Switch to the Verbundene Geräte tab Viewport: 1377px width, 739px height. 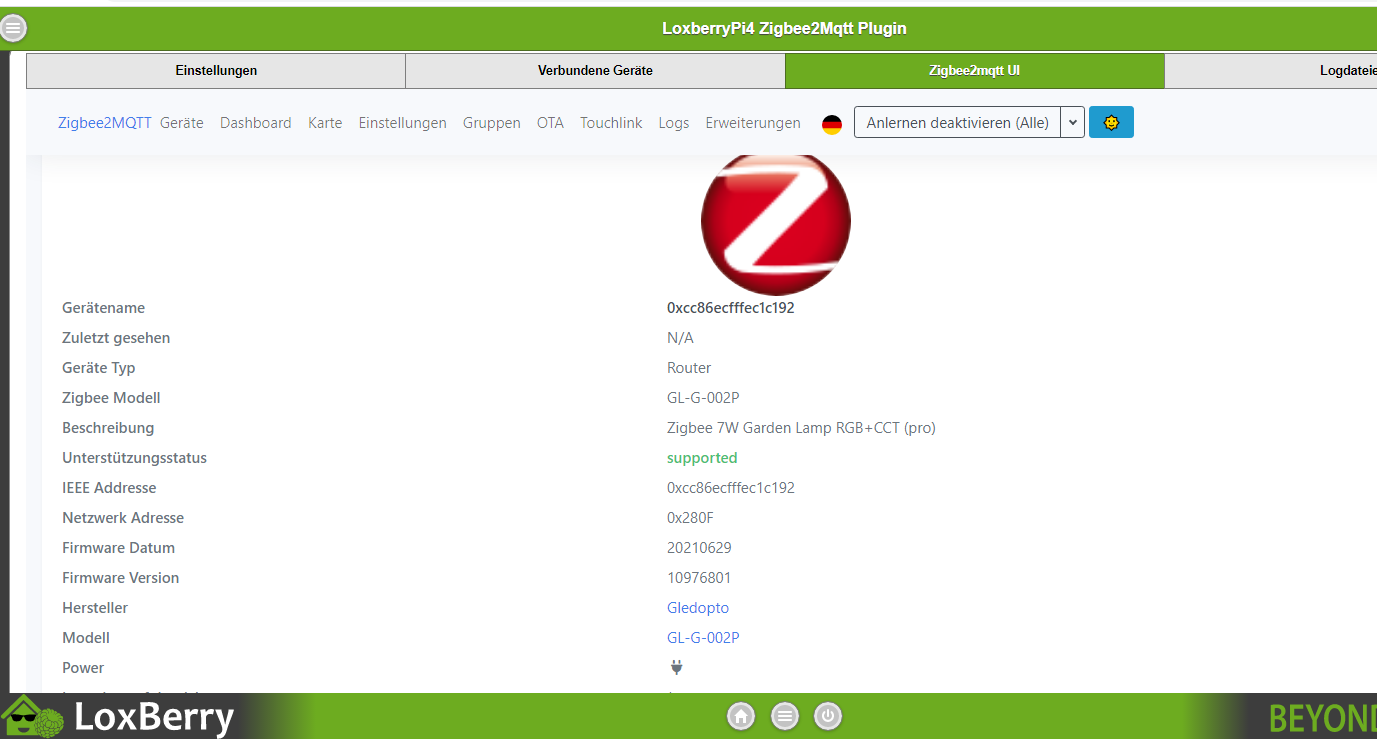point(595,71)
